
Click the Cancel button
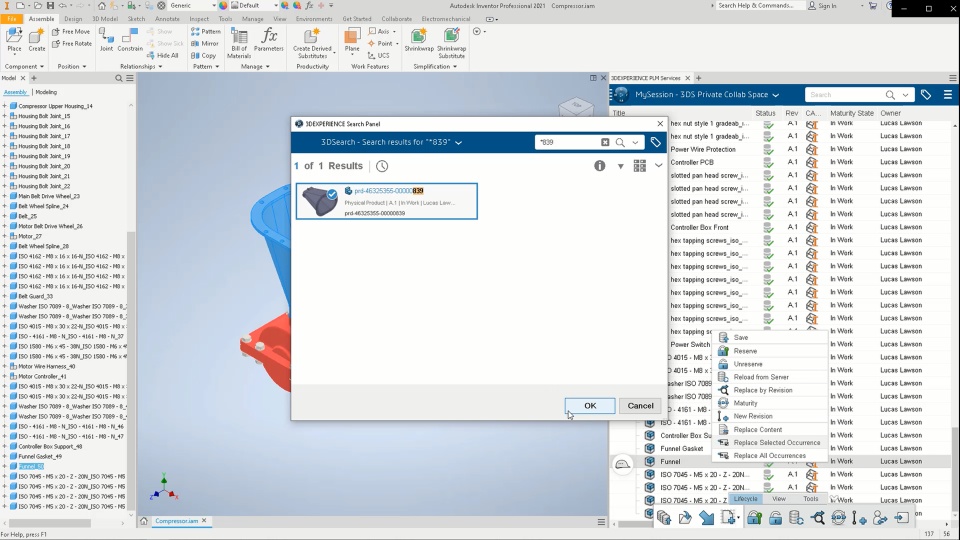(640, 405)
